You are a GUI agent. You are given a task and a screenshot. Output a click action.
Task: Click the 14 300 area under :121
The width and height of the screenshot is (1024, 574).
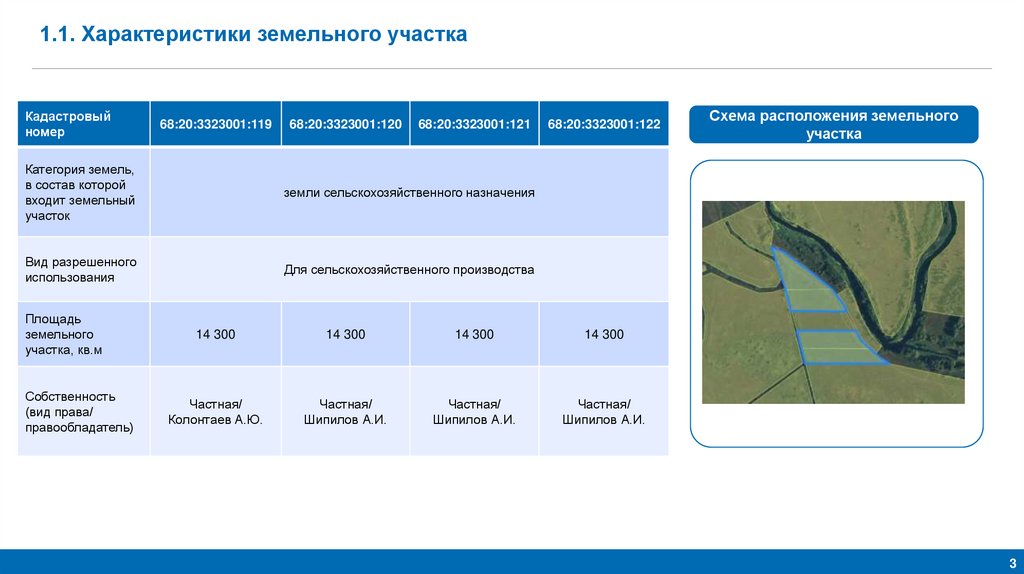[474, 334]
